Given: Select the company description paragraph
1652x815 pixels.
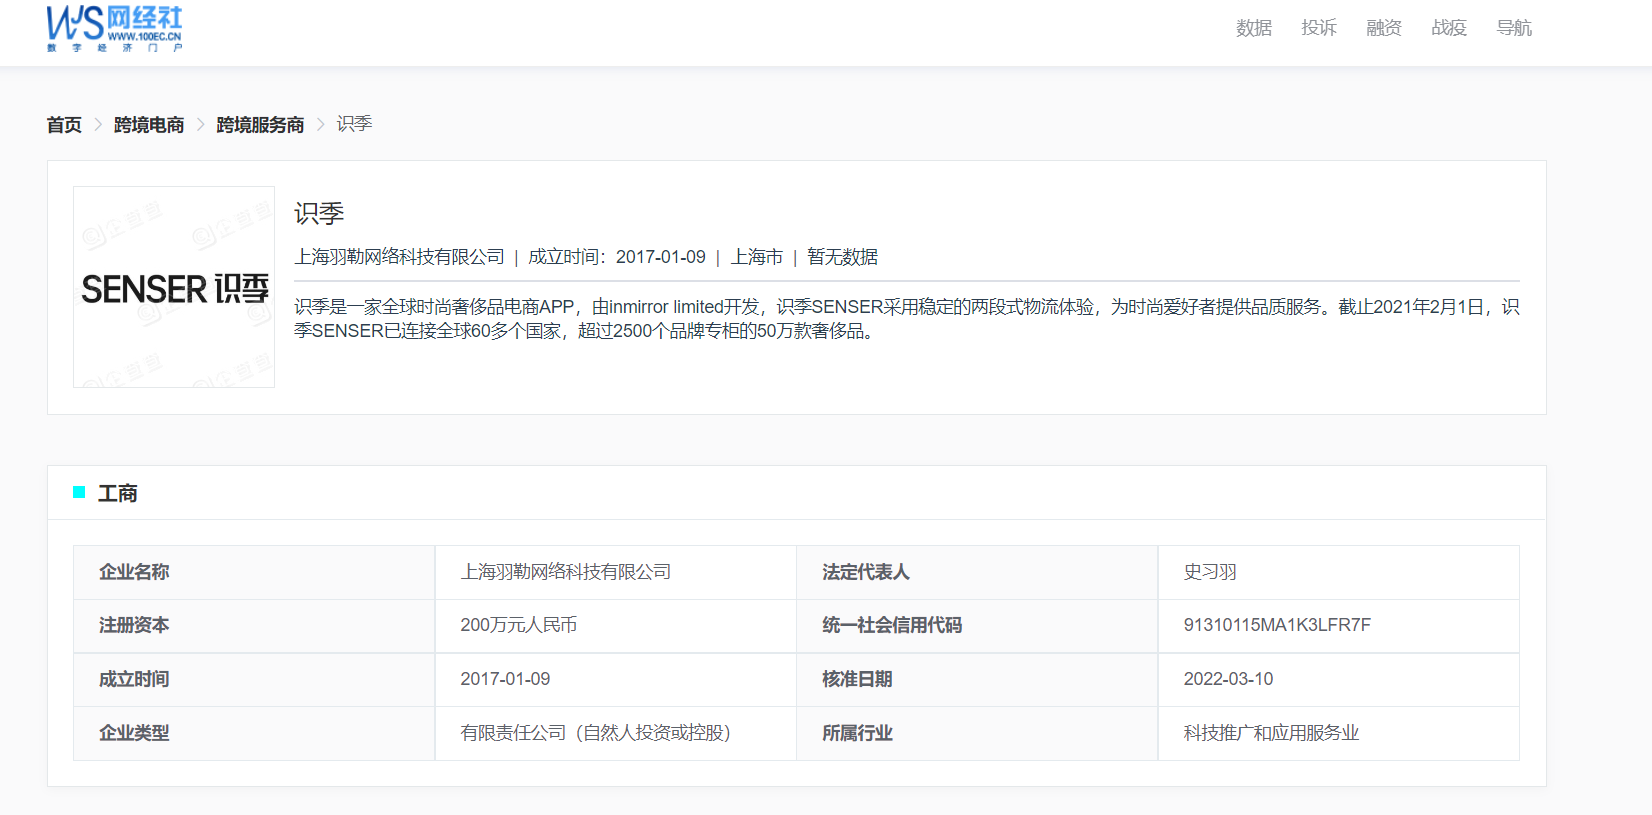Looking at the screenshot, I should point(907,319).
